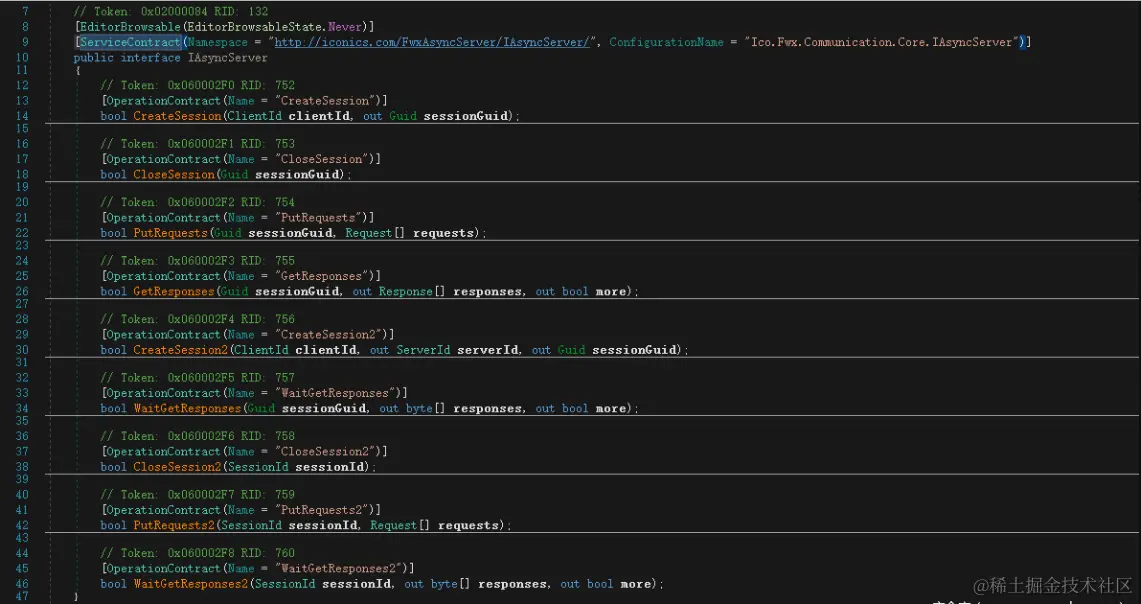1141x604 pixels.
Task: Click line number 30 in the gutter
Action: [21, 350]
